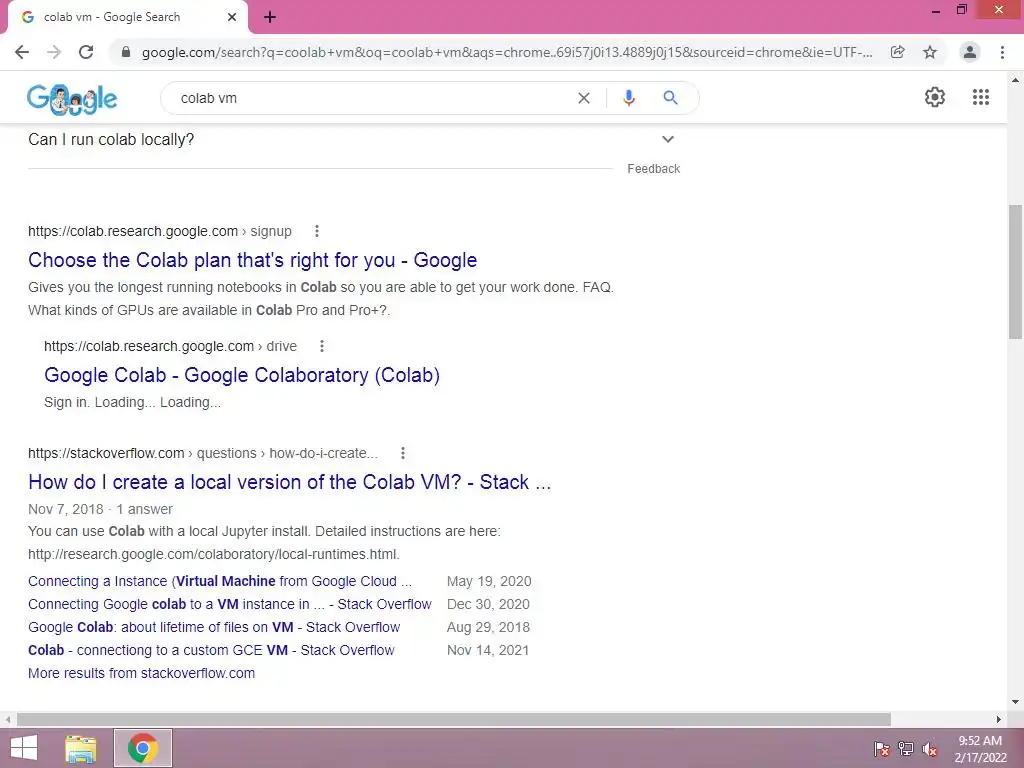This screenshot has height=768, width=1024.
Task: Click the horizontal scrollbar thumb
Action: 454,719
